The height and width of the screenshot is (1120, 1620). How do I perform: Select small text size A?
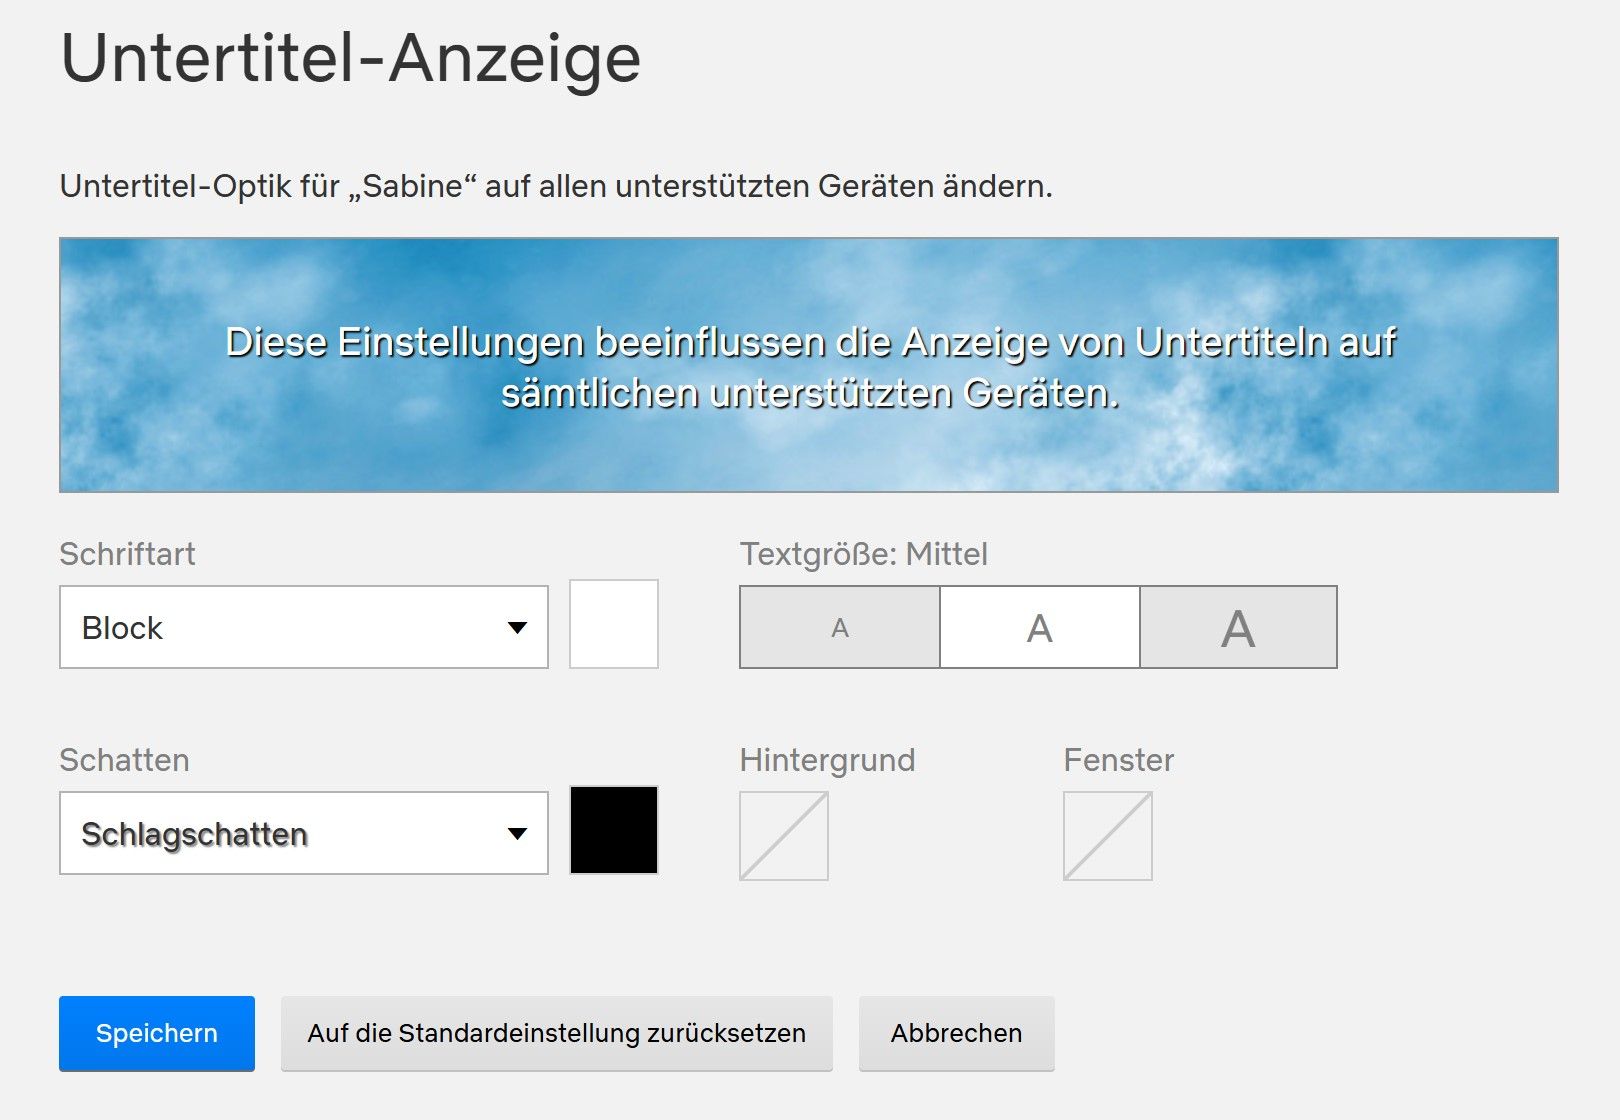[840, 627]
